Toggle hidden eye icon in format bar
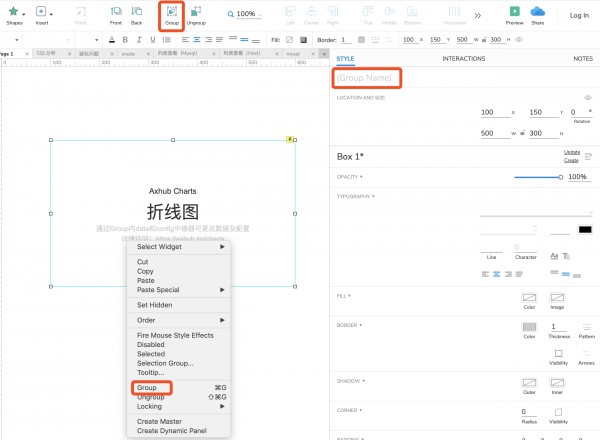This screenshot has width=600, height=440. coord(519,39)
